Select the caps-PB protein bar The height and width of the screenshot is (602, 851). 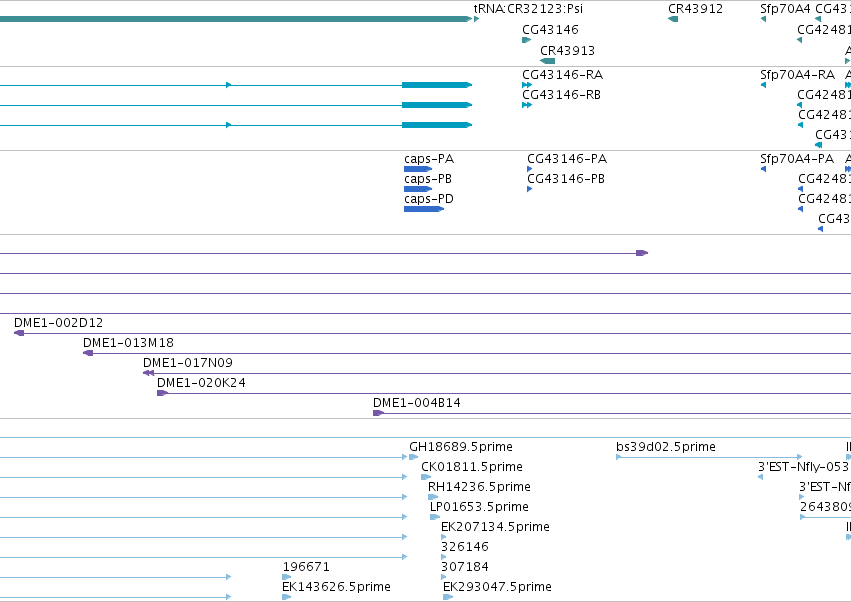pyautogui.click(x=418, y=189)
